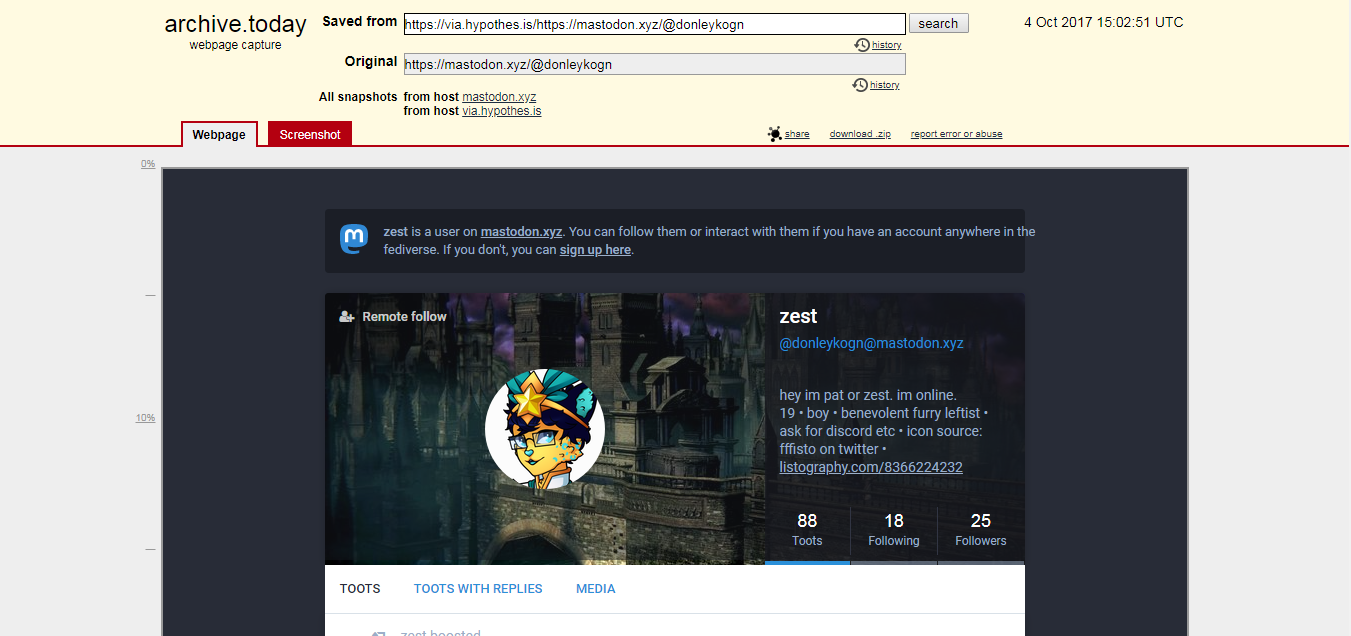The height and width of the screenshot is (636, 1351).
Task: Click the @donleykogn@mastodon.xyz handle
Action: (871, 343)
